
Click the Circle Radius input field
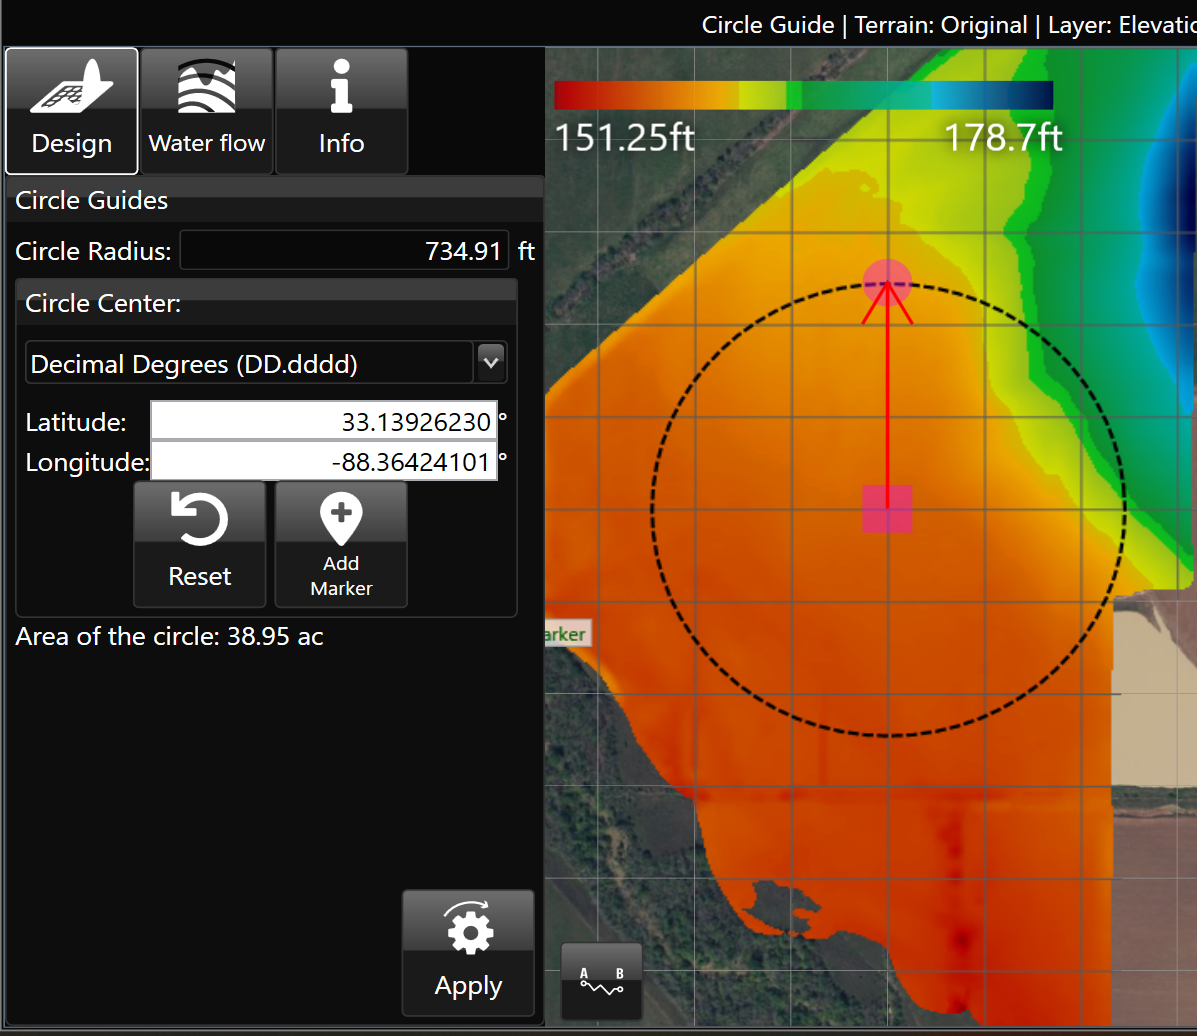pos(344,250)
